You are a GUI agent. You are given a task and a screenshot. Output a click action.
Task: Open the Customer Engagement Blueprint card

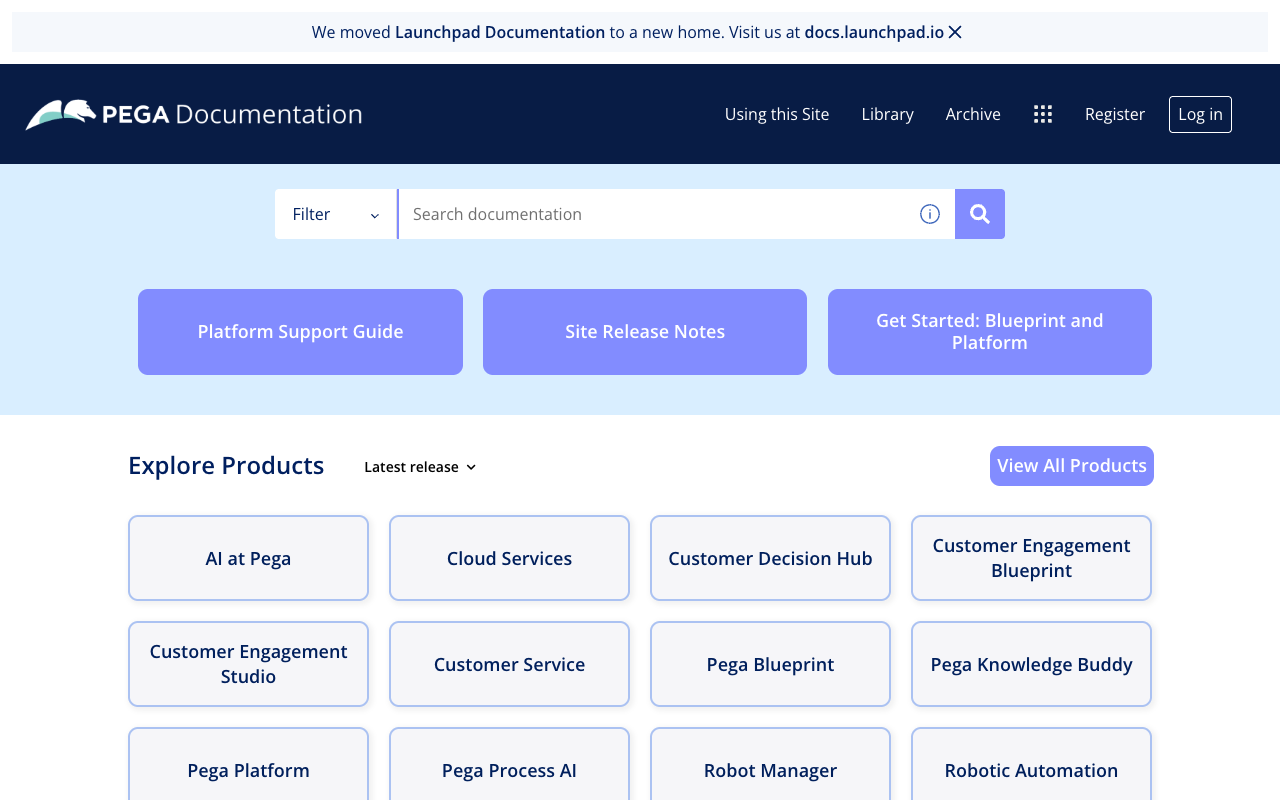[x=1031, y=558]
